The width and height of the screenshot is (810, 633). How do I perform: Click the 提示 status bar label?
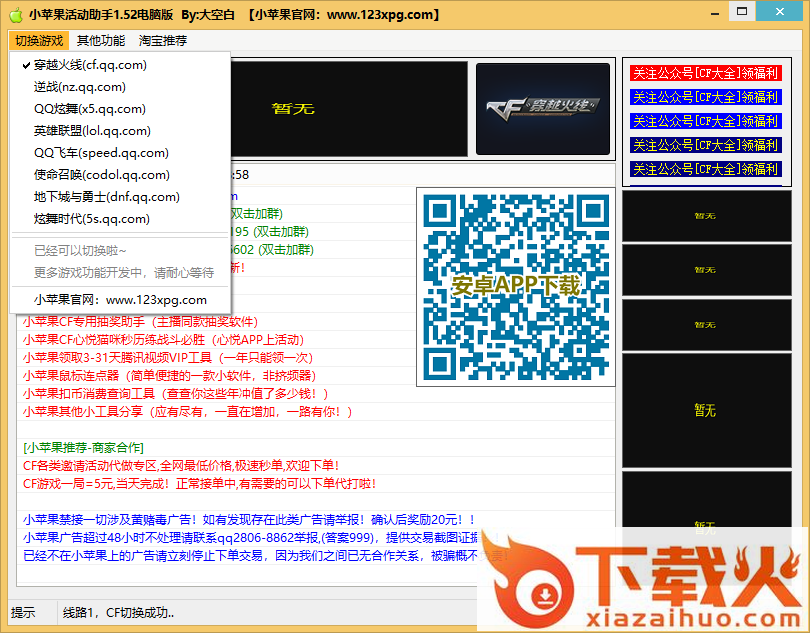[x=23, y=613]
